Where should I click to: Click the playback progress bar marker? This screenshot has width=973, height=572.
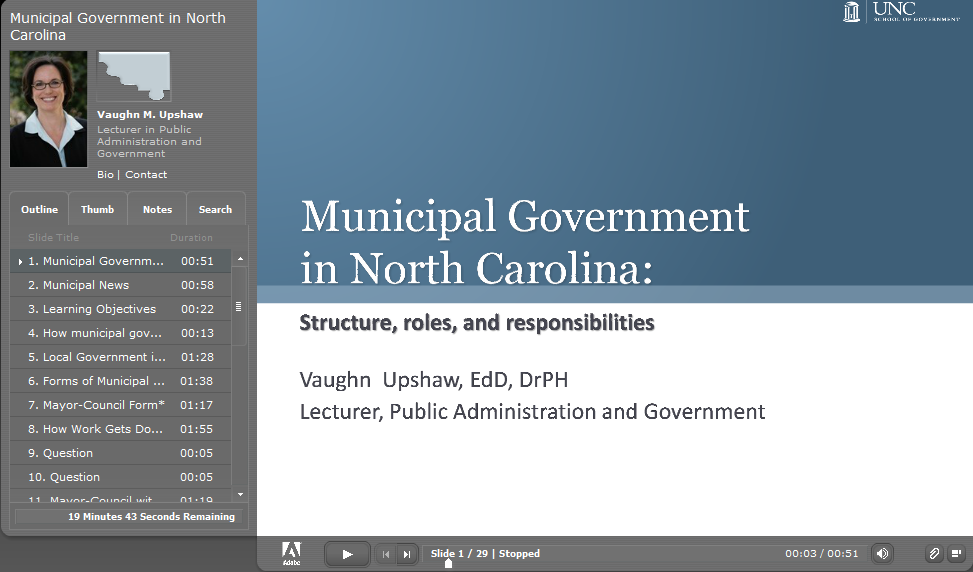449,563
